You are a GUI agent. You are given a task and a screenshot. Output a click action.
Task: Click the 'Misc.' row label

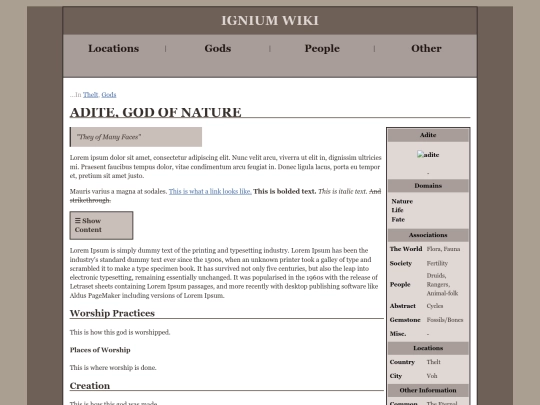pos(398,334)
